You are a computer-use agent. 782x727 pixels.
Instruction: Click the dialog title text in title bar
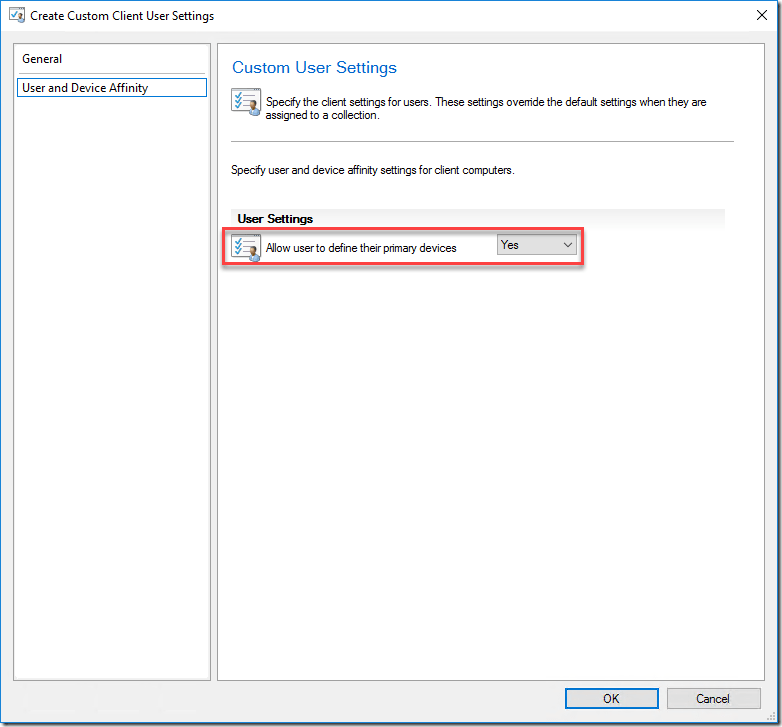(x=122, y=16)
